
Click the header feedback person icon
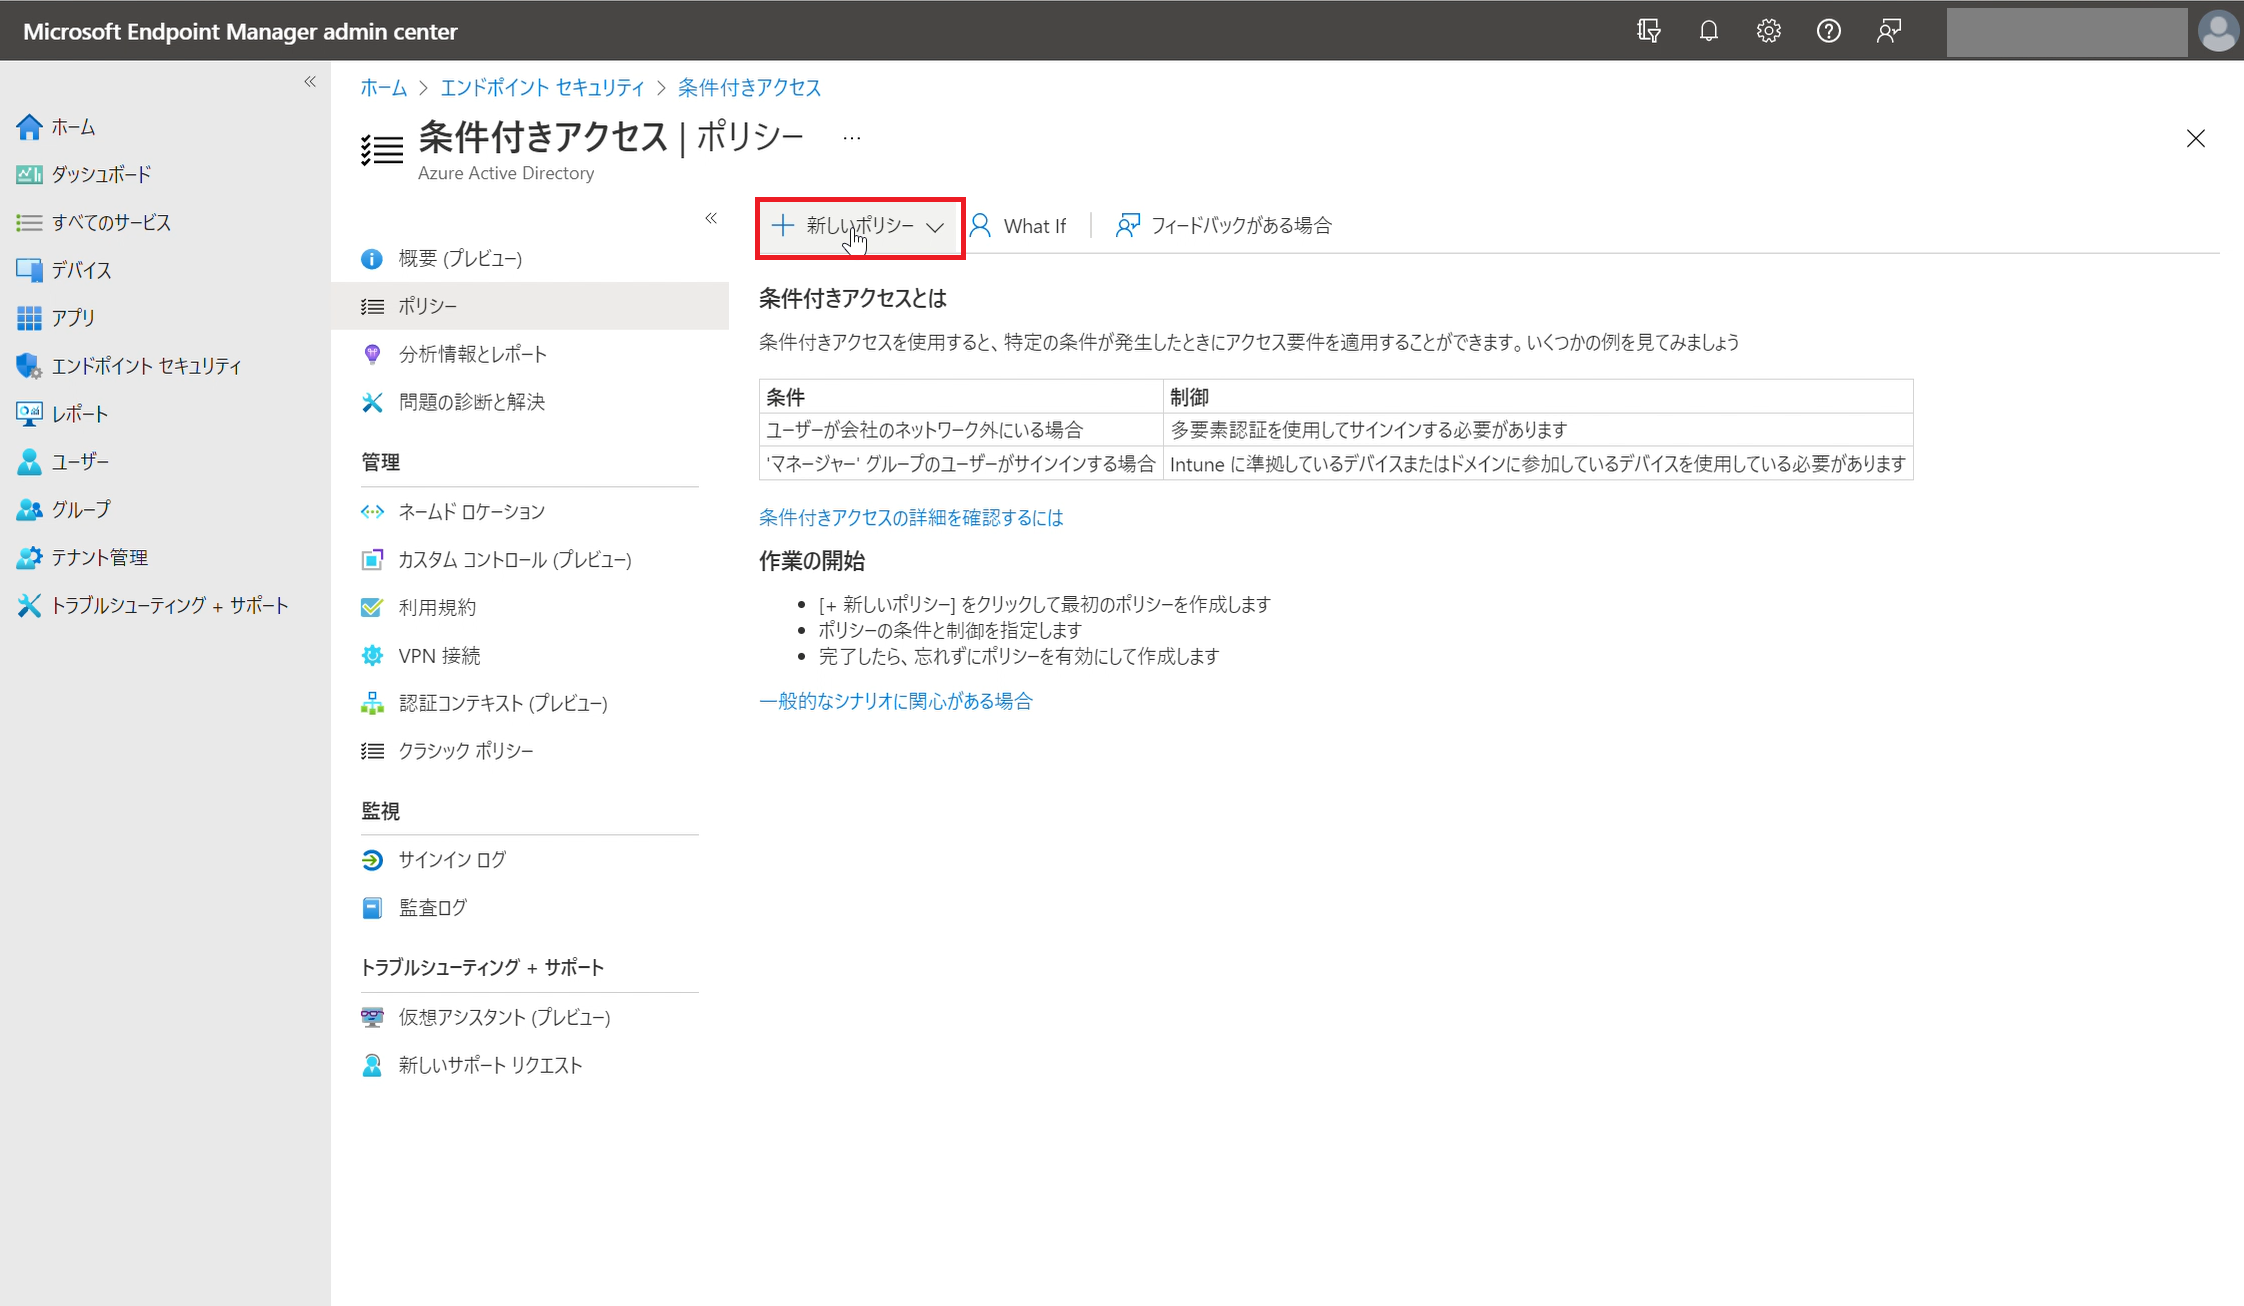(1889, 31)
